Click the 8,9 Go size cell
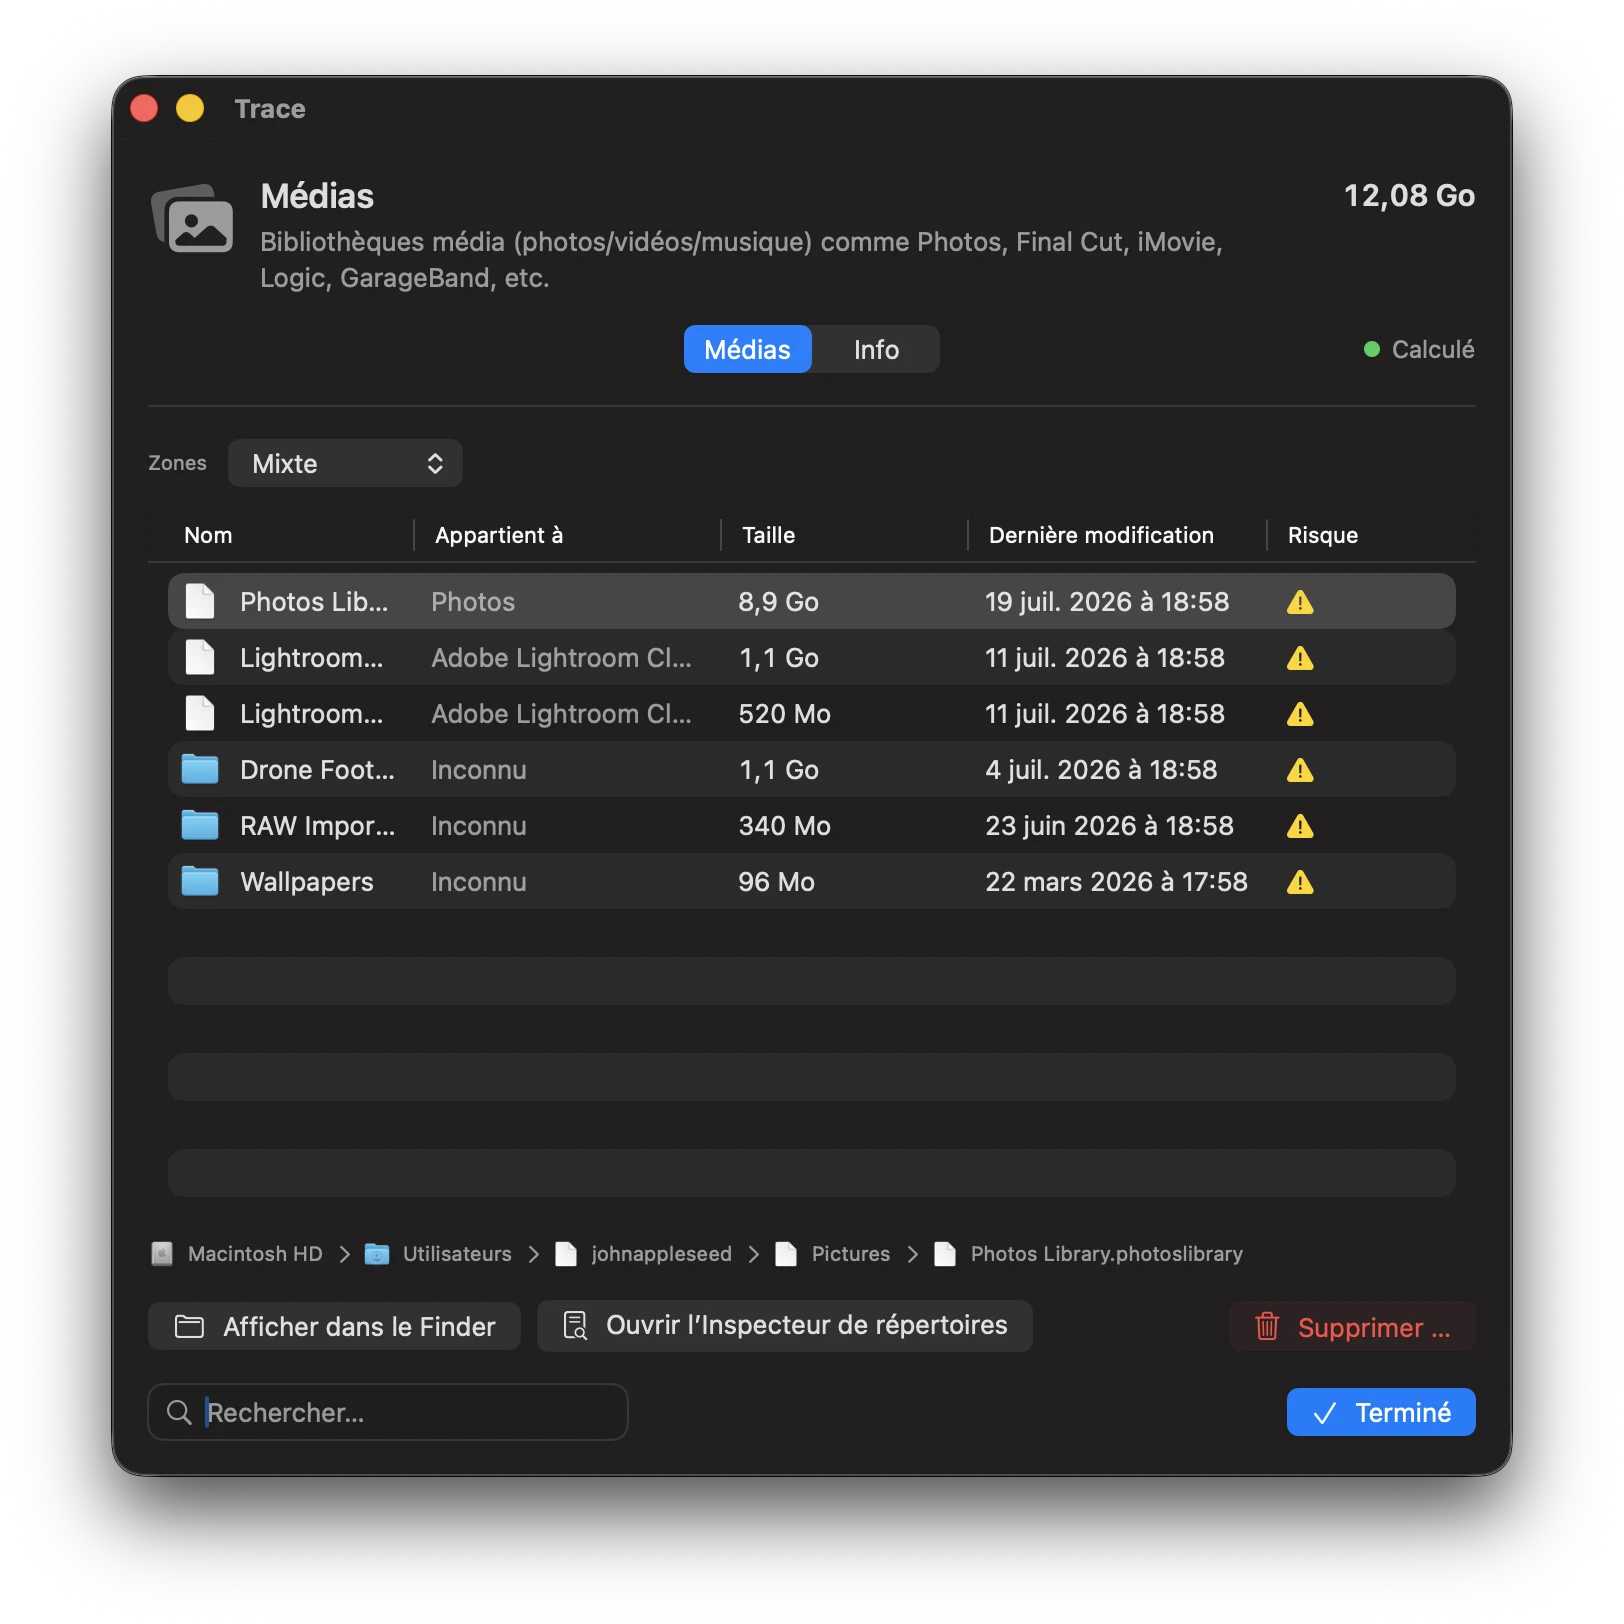The height and width of the screenshot is (1624, 1624). (x=778, y=601)
